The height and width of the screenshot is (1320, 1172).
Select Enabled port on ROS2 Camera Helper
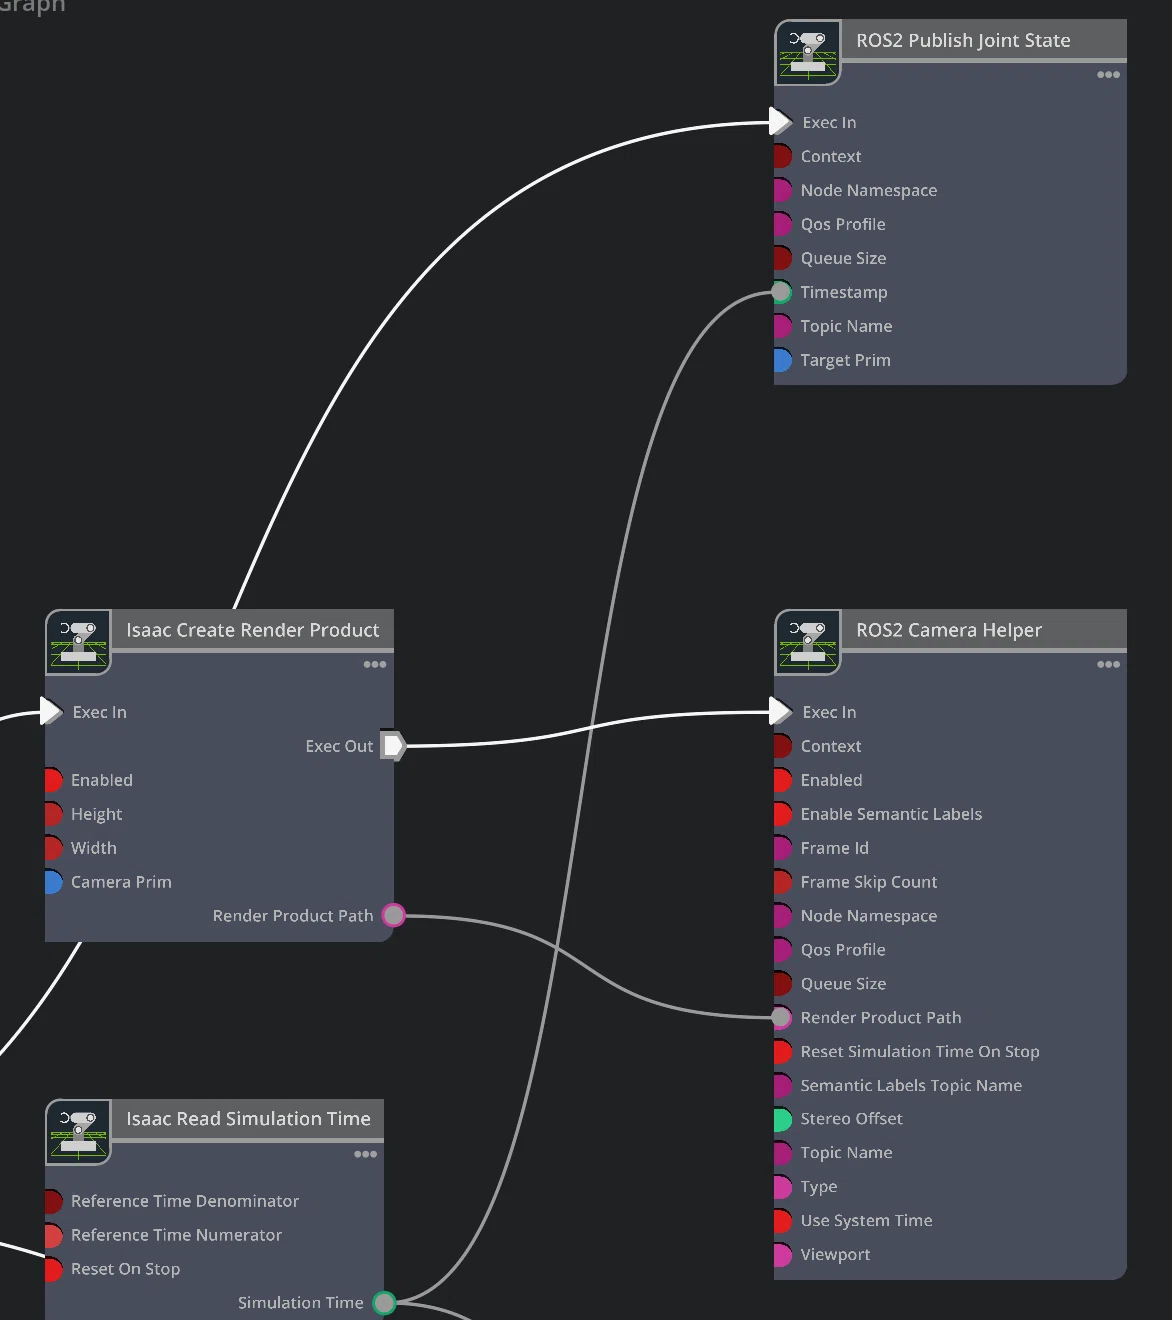tap(783, 780)
